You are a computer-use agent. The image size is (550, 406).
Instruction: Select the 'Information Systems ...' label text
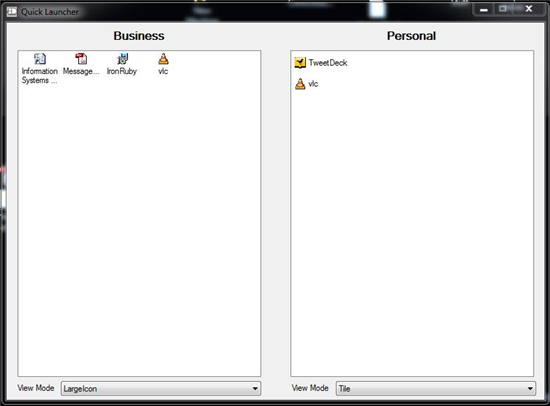click(40, 76)
